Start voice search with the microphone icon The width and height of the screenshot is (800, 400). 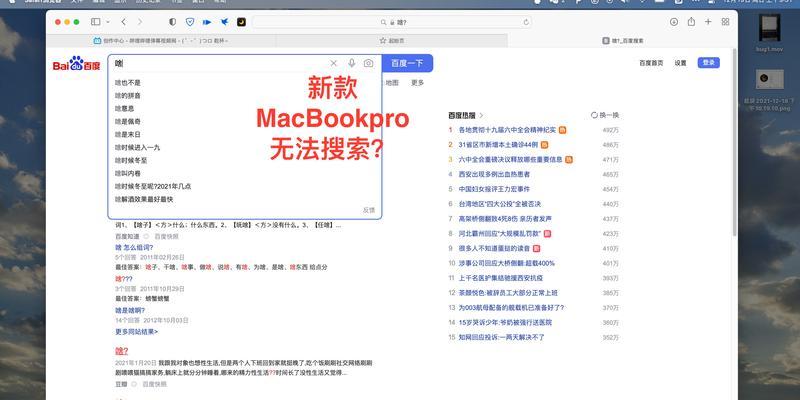pyautogui.click(x=351, y=63)
